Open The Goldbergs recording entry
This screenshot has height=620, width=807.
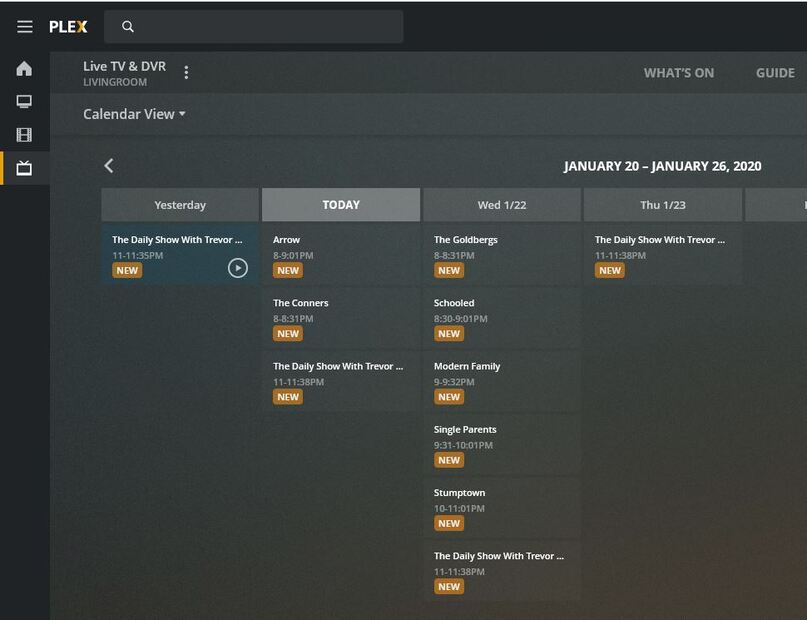502,254
